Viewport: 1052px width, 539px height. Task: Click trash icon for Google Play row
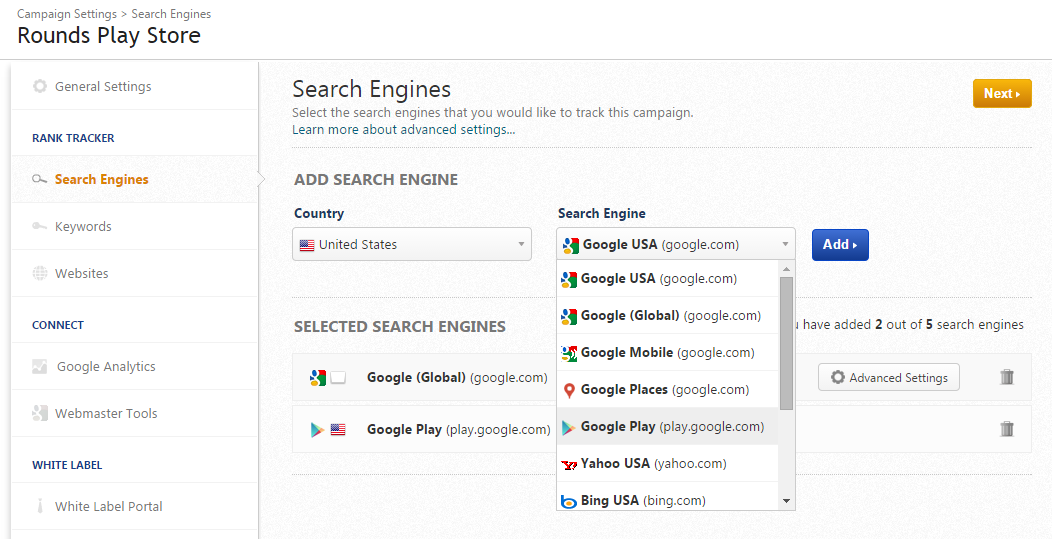click(1007, 429)
